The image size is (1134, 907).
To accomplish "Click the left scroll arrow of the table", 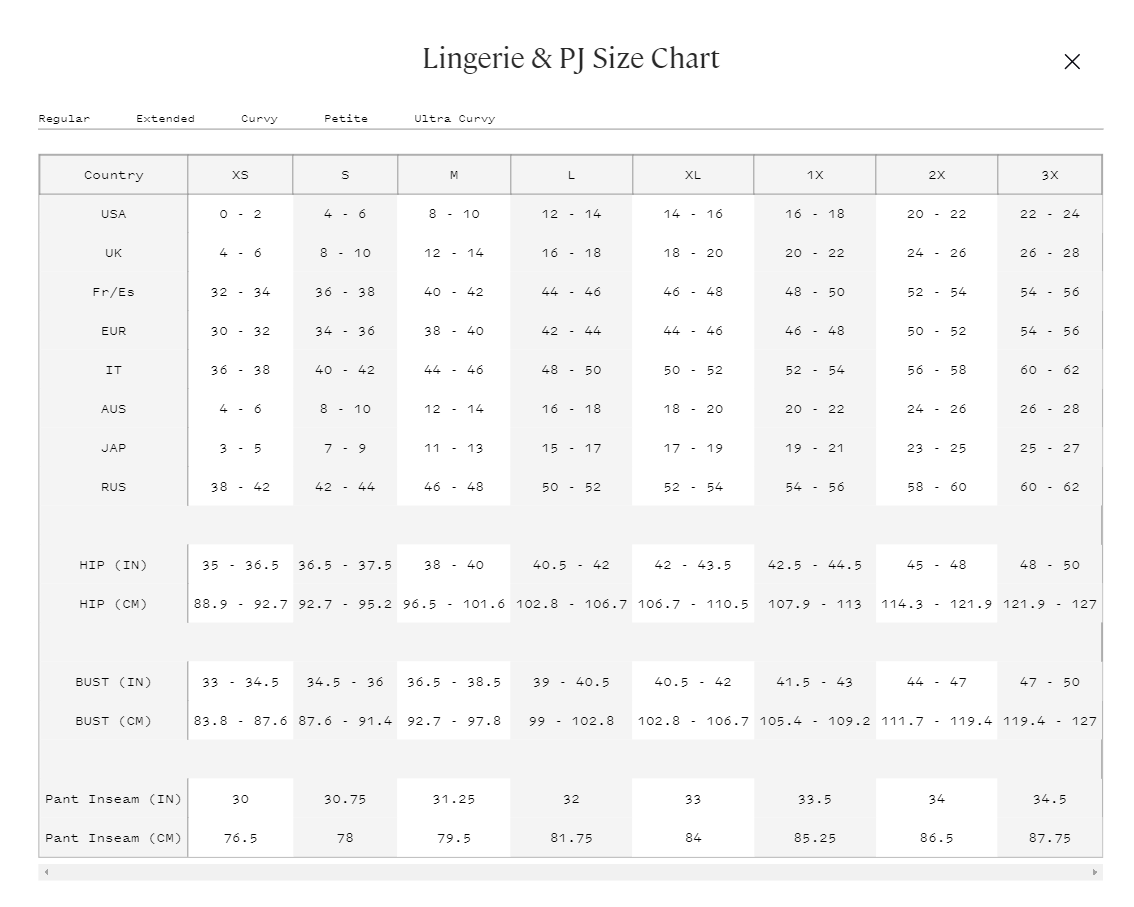I will [x=46, y=872].
